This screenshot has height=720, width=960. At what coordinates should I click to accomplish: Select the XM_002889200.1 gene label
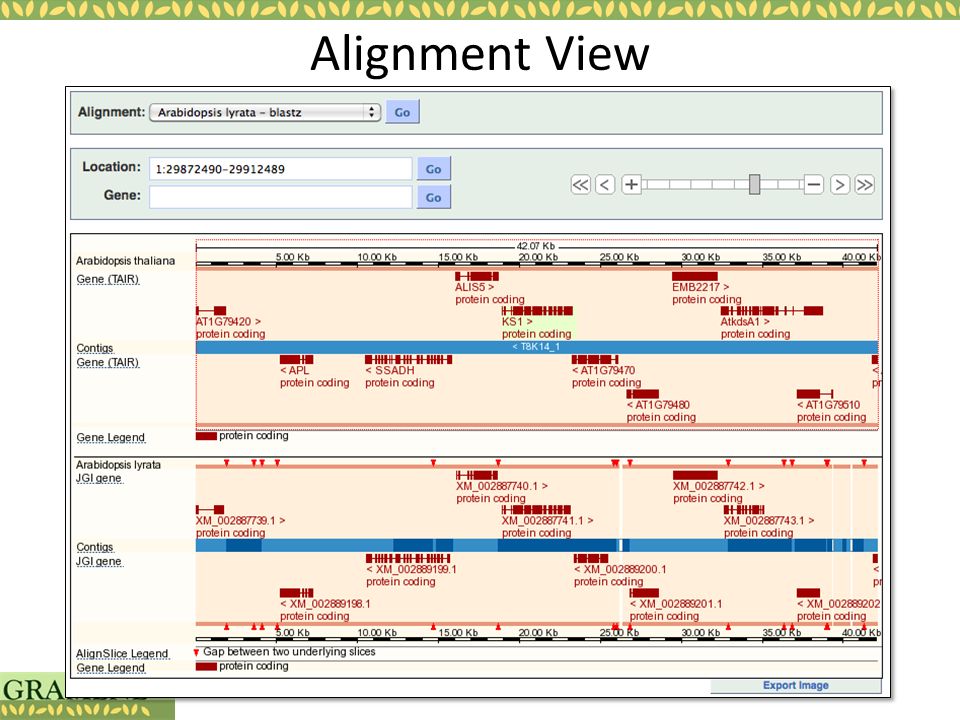click(x=620, y=569)
